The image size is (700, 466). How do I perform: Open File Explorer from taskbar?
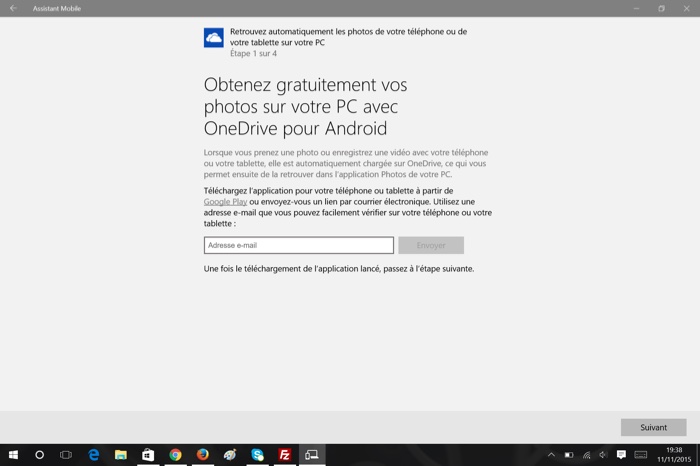click(x=121, y=455)
